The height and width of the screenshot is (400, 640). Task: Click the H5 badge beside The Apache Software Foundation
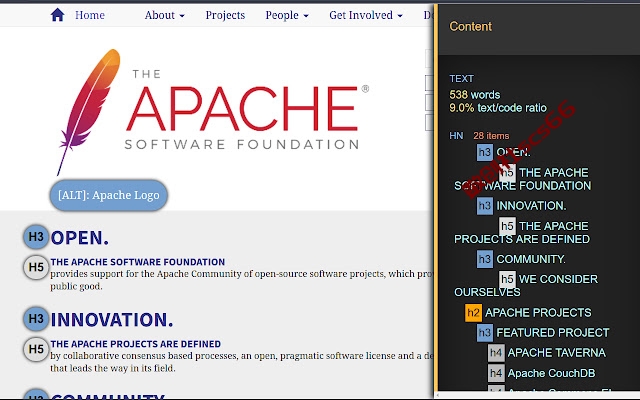tap(36, 267)
